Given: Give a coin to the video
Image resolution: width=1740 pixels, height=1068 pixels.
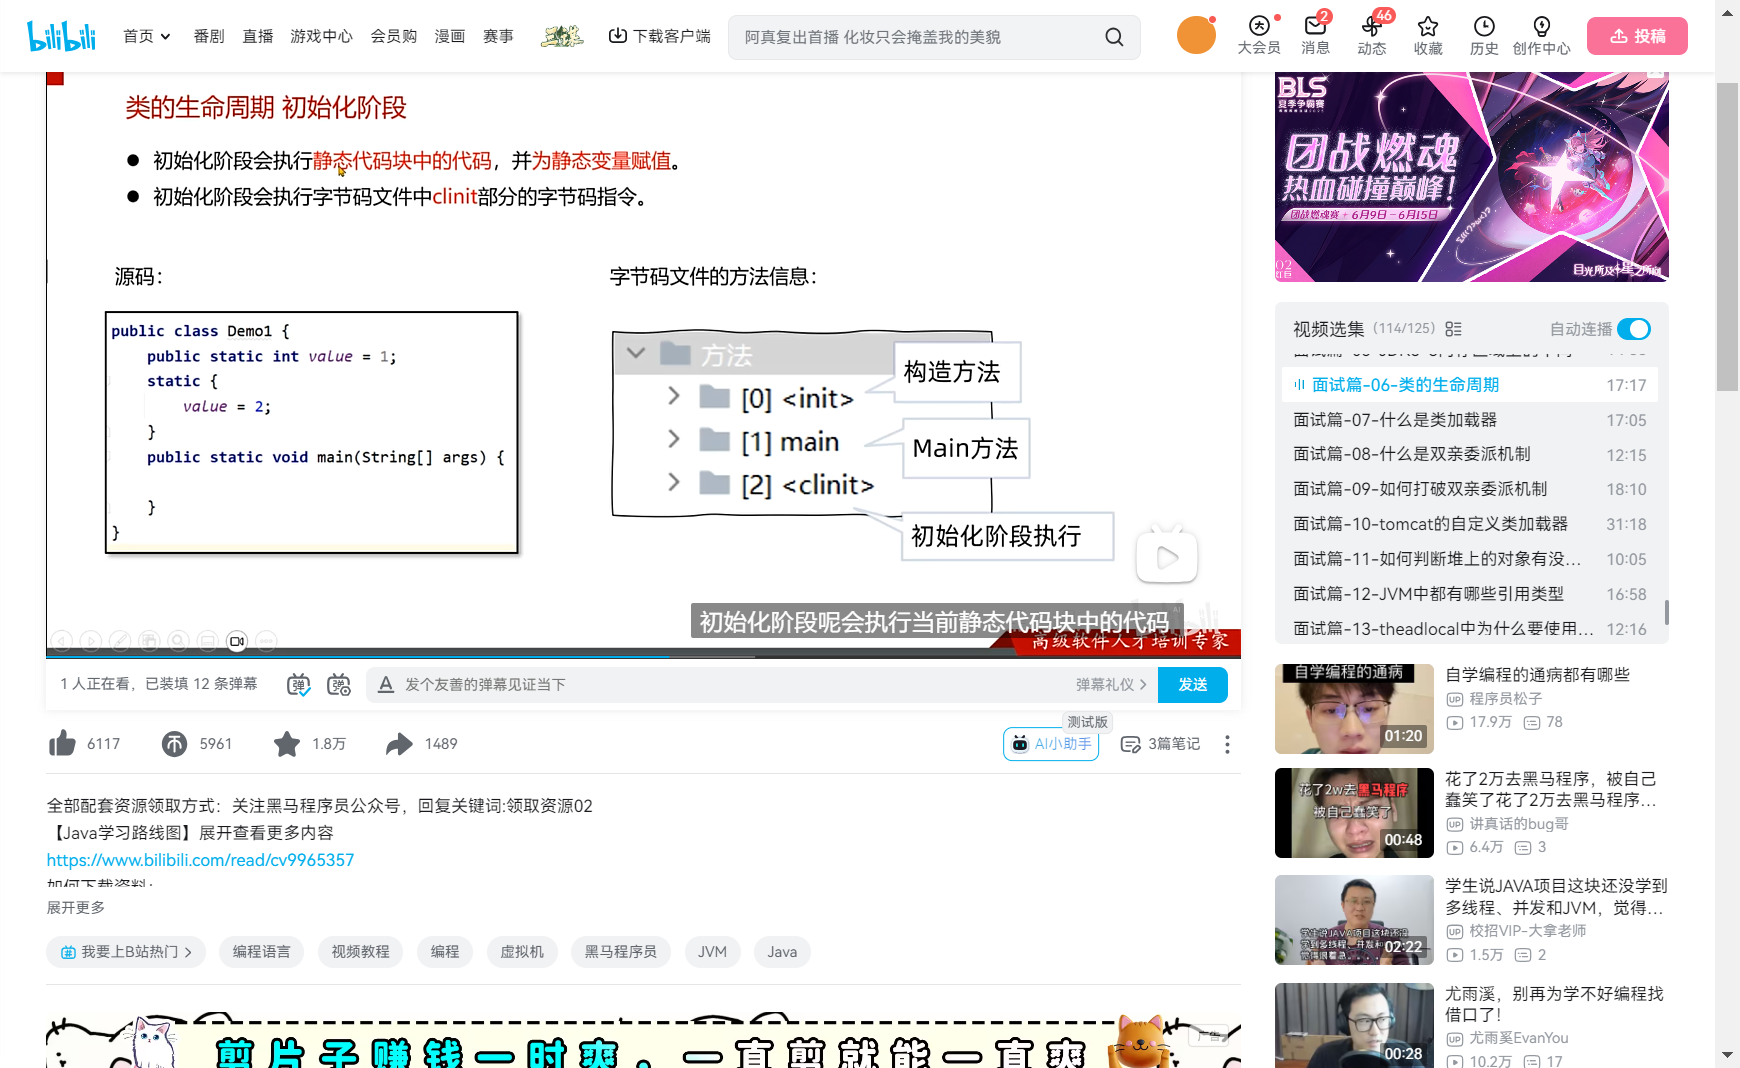Looking at the screenshot, I should tap(174, 744).
